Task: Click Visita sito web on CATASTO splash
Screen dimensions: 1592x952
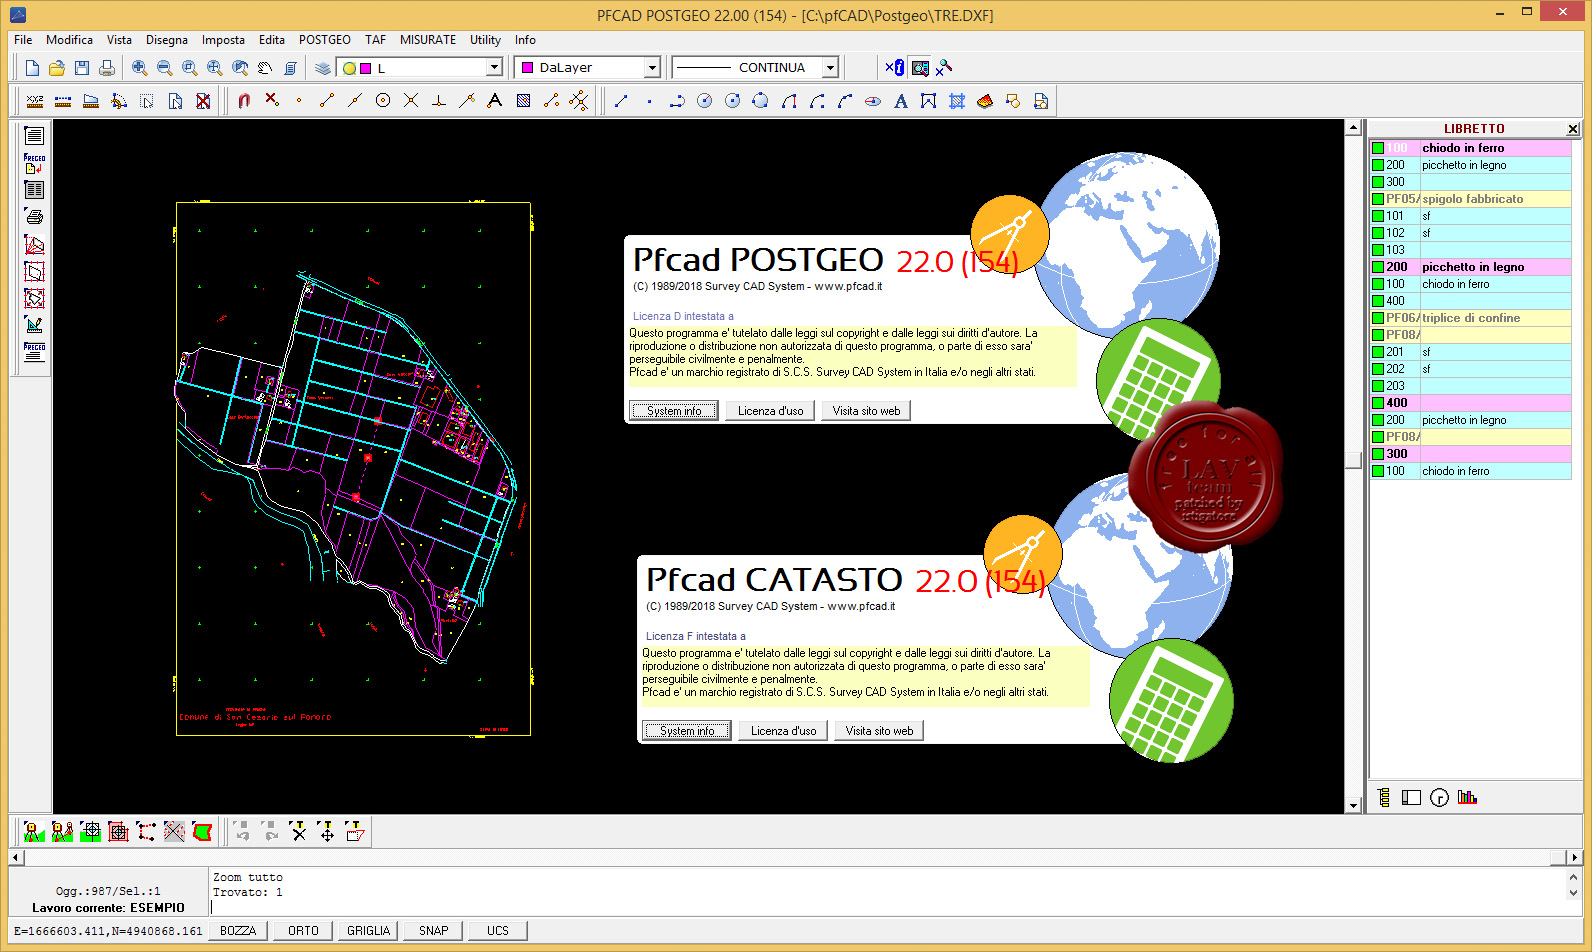Action: pos(879,731)
